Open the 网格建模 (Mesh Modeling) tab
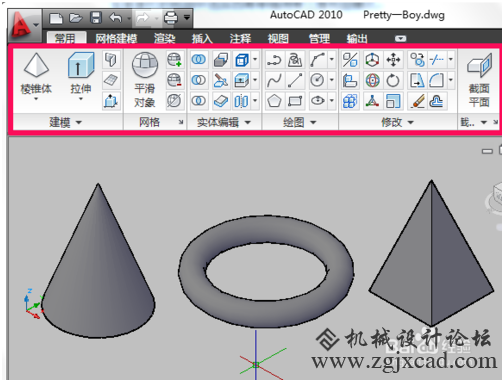The image size is (504, 382). (x=116, y=38)
